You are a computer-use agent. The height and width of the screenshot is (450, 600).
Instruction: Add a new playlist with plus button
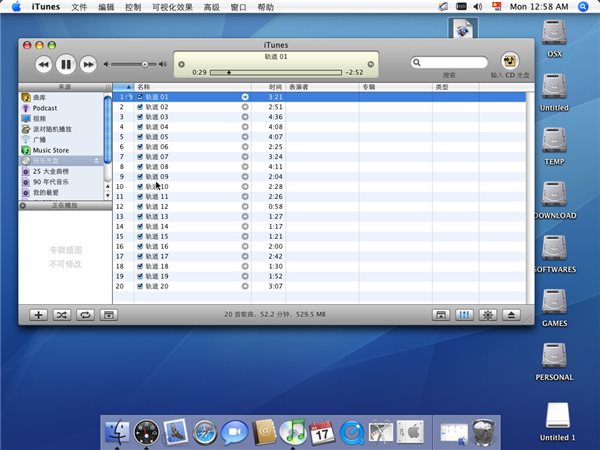point(38,314)
